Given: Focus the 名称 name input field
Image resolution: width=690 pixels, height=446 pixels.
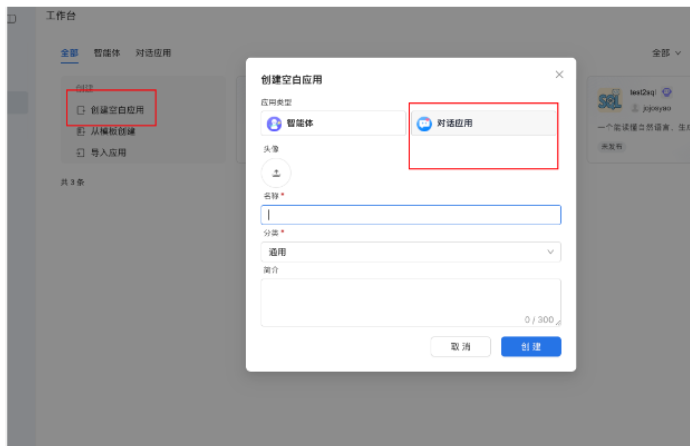Looking at the screenshot, I should [411, 215].
